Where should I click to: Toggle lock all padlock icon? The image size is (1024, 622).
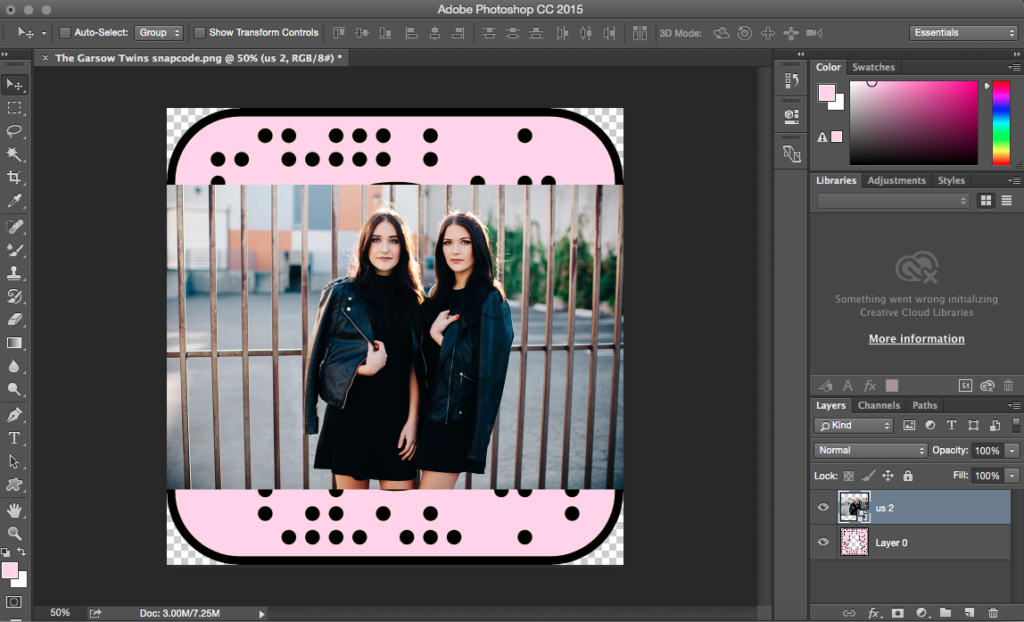pos(908,476)
